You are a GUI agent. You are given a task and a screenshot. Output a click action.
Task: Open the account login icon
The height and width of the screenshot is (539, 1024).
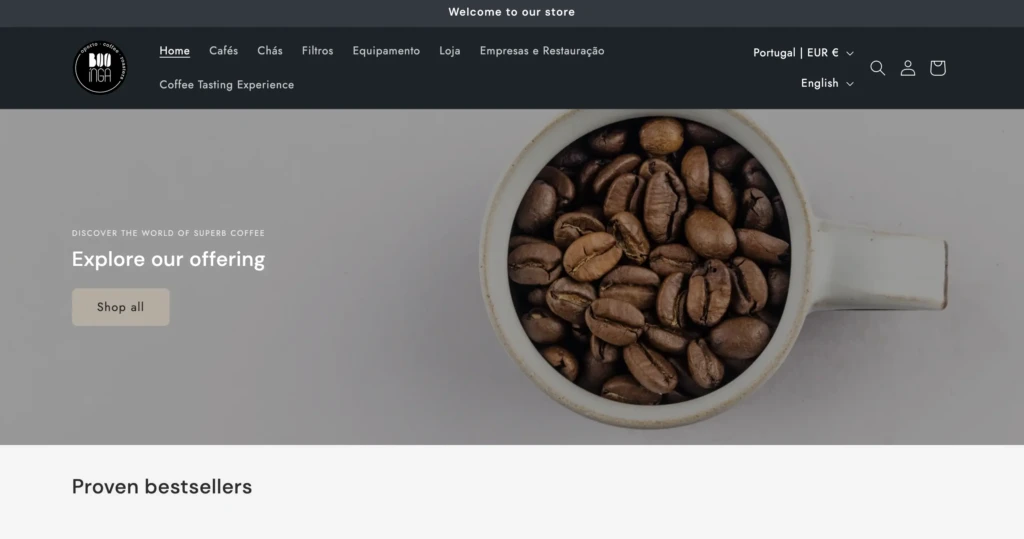pos(908,68)
